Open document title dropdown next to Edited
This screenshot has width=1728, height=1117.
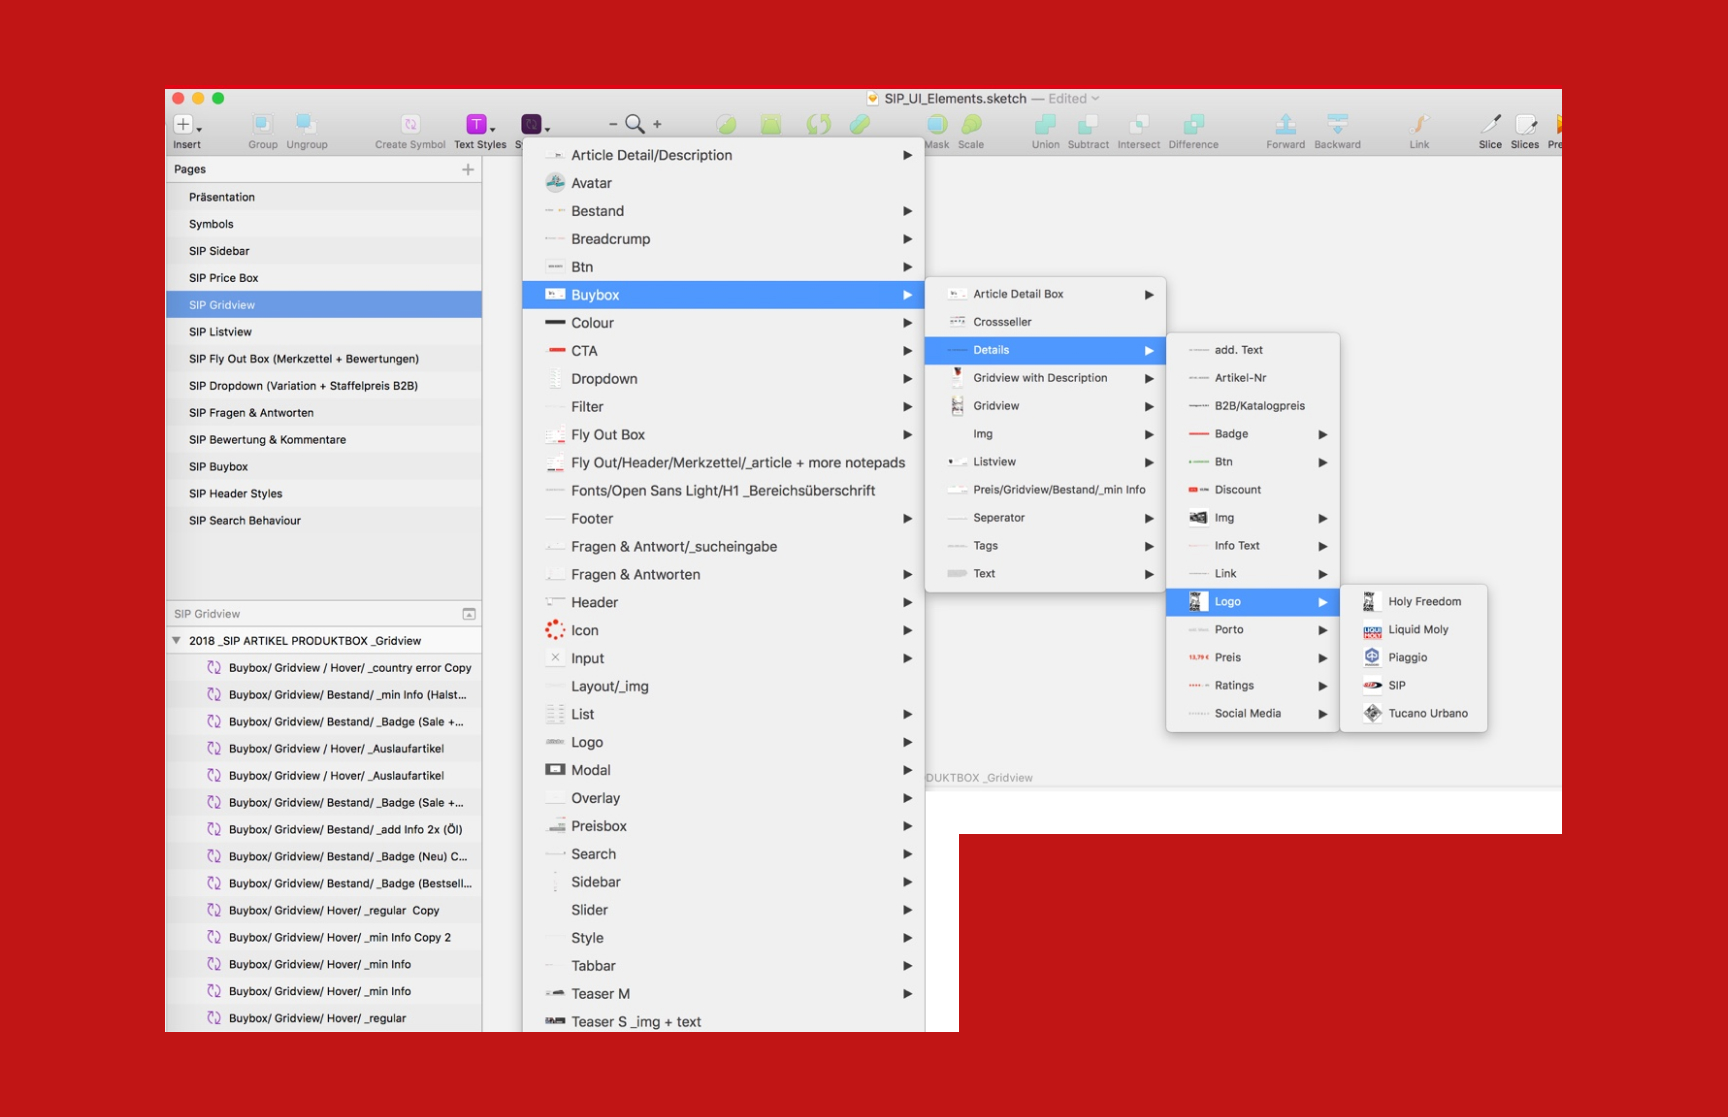1096,99
